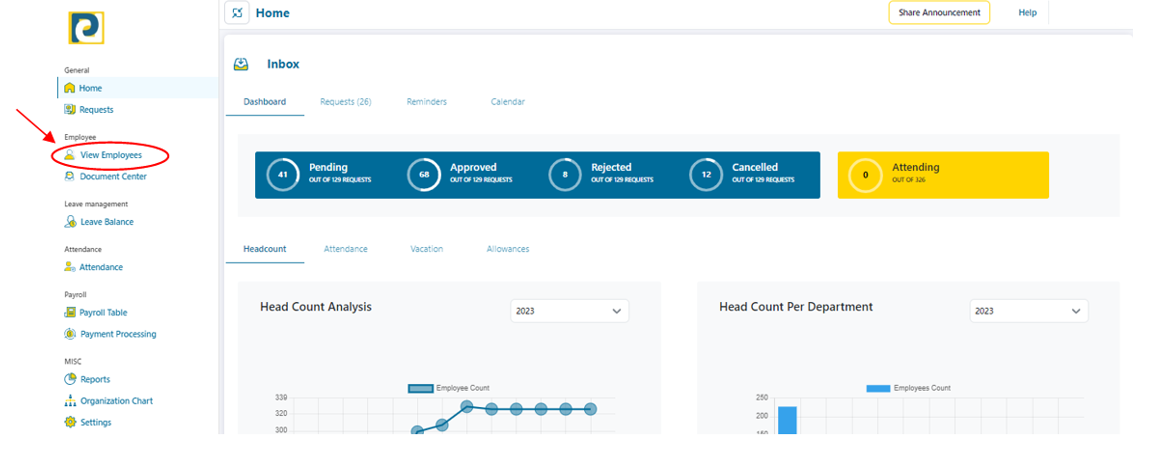Click the Share Announcement button

pos(939,13)
